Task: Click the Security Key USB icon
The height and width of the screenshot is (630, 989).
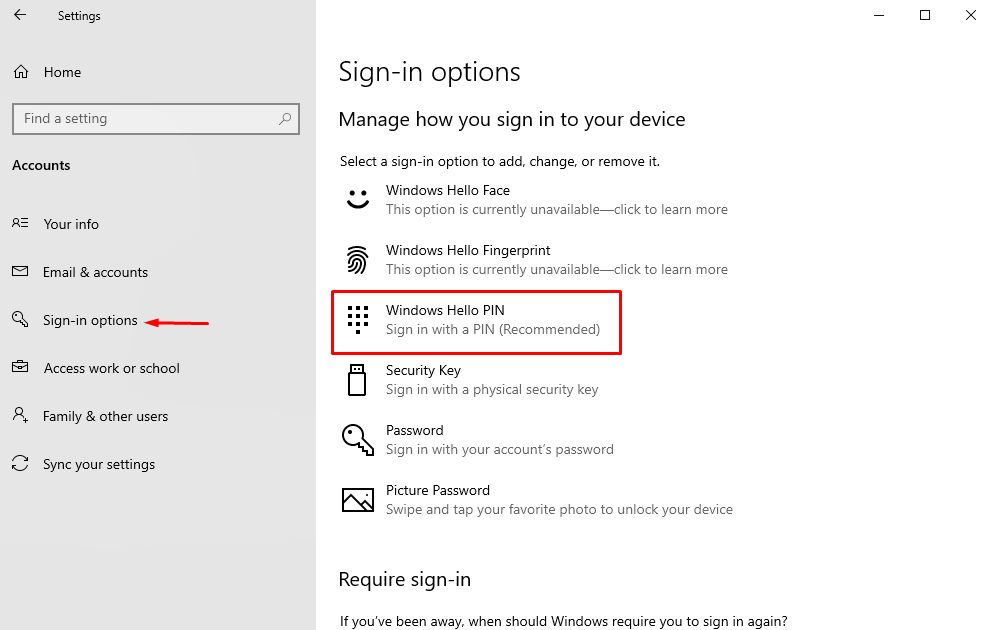Action: [x=357, y=379]
